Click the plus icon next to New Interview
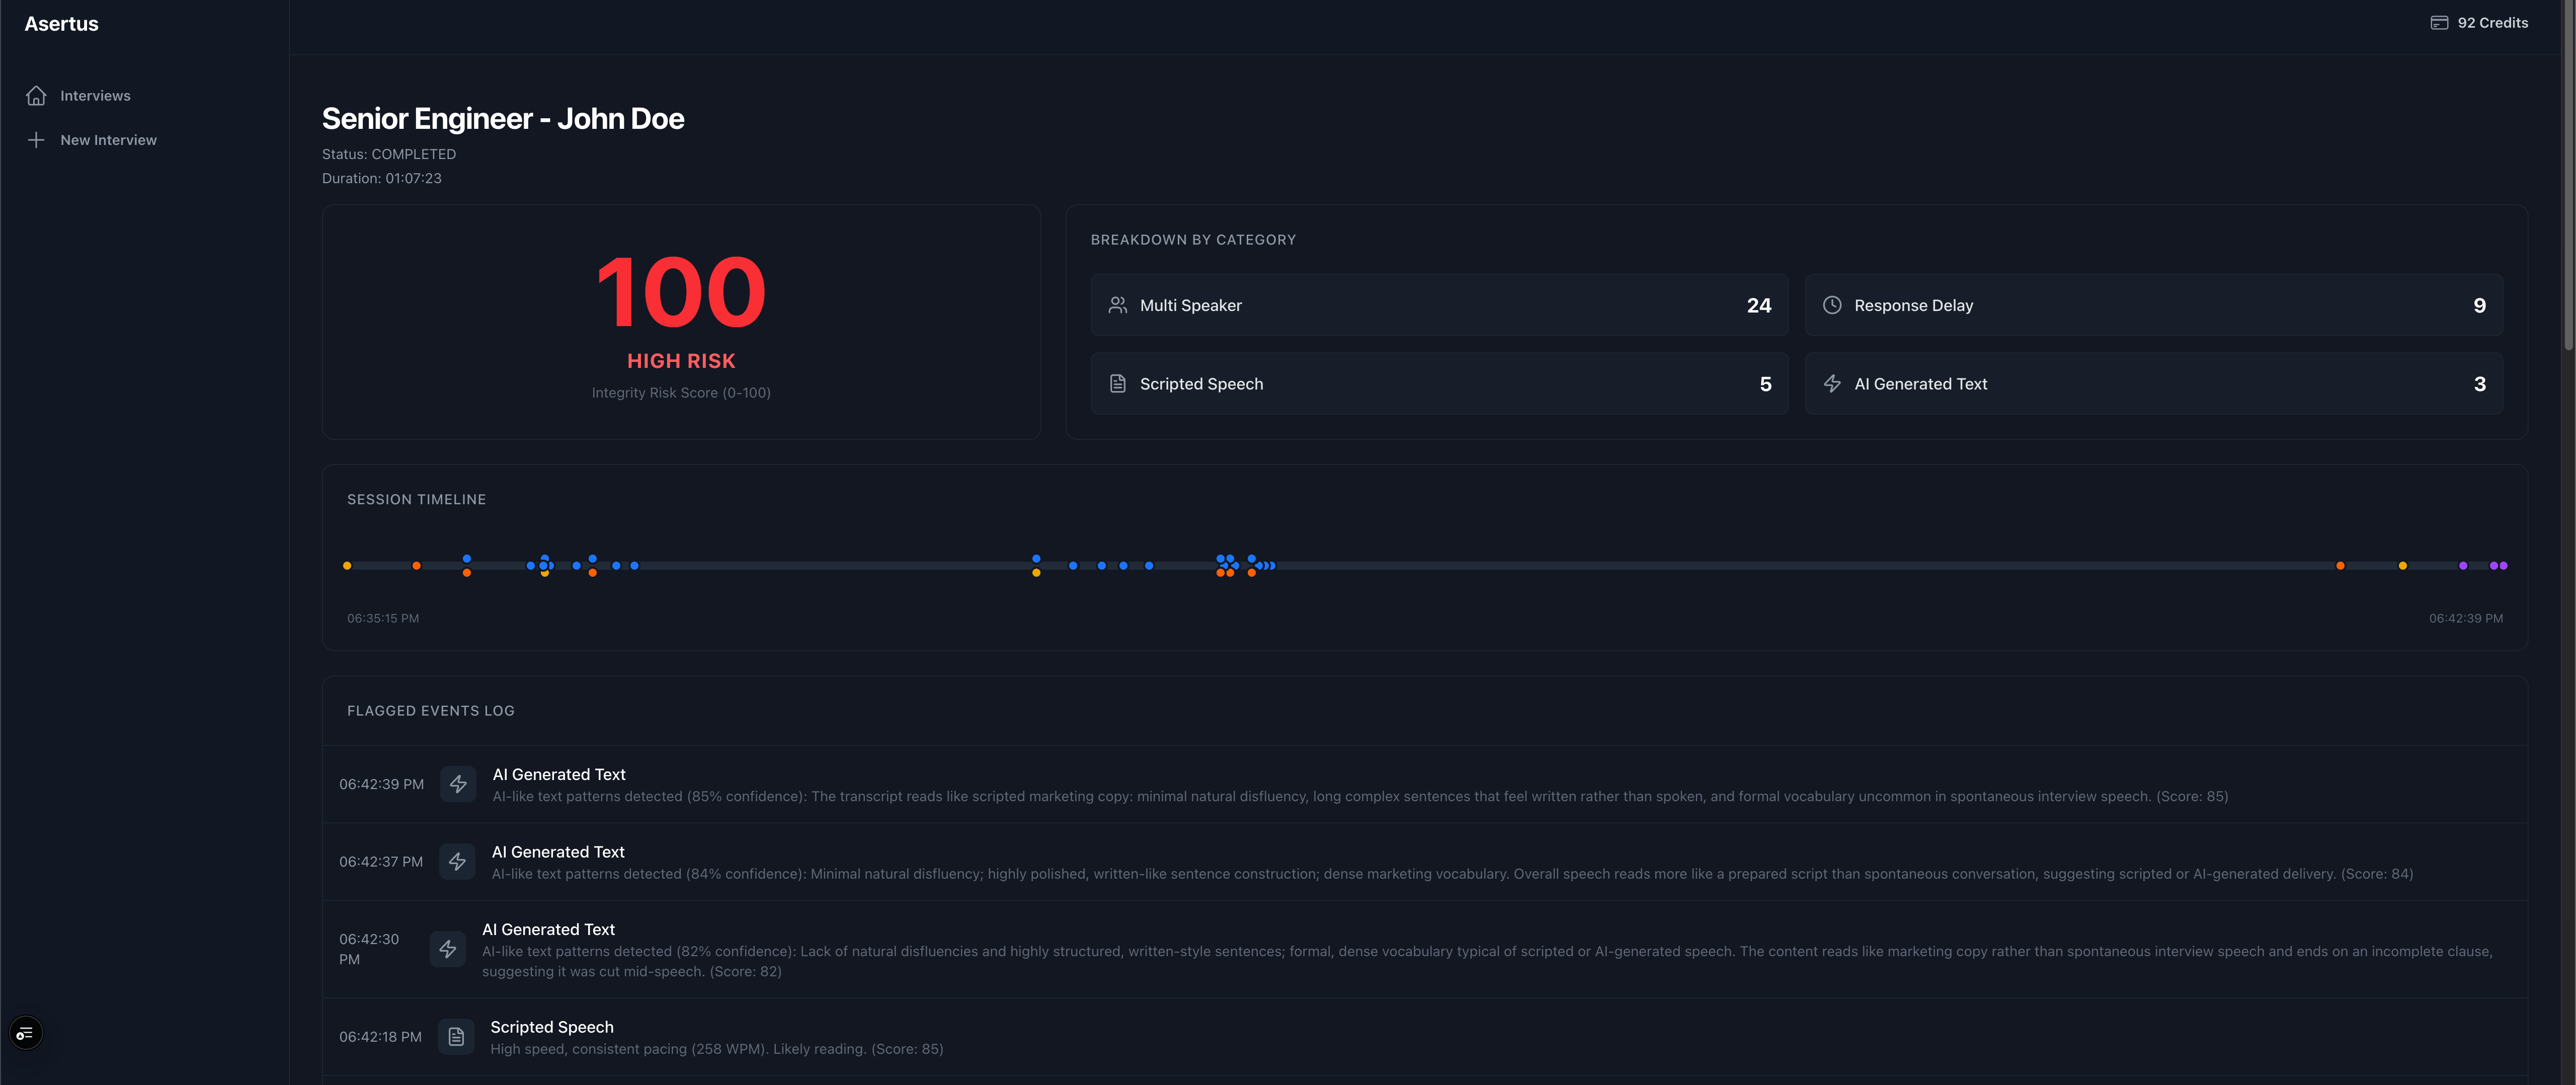 [36, 140]
